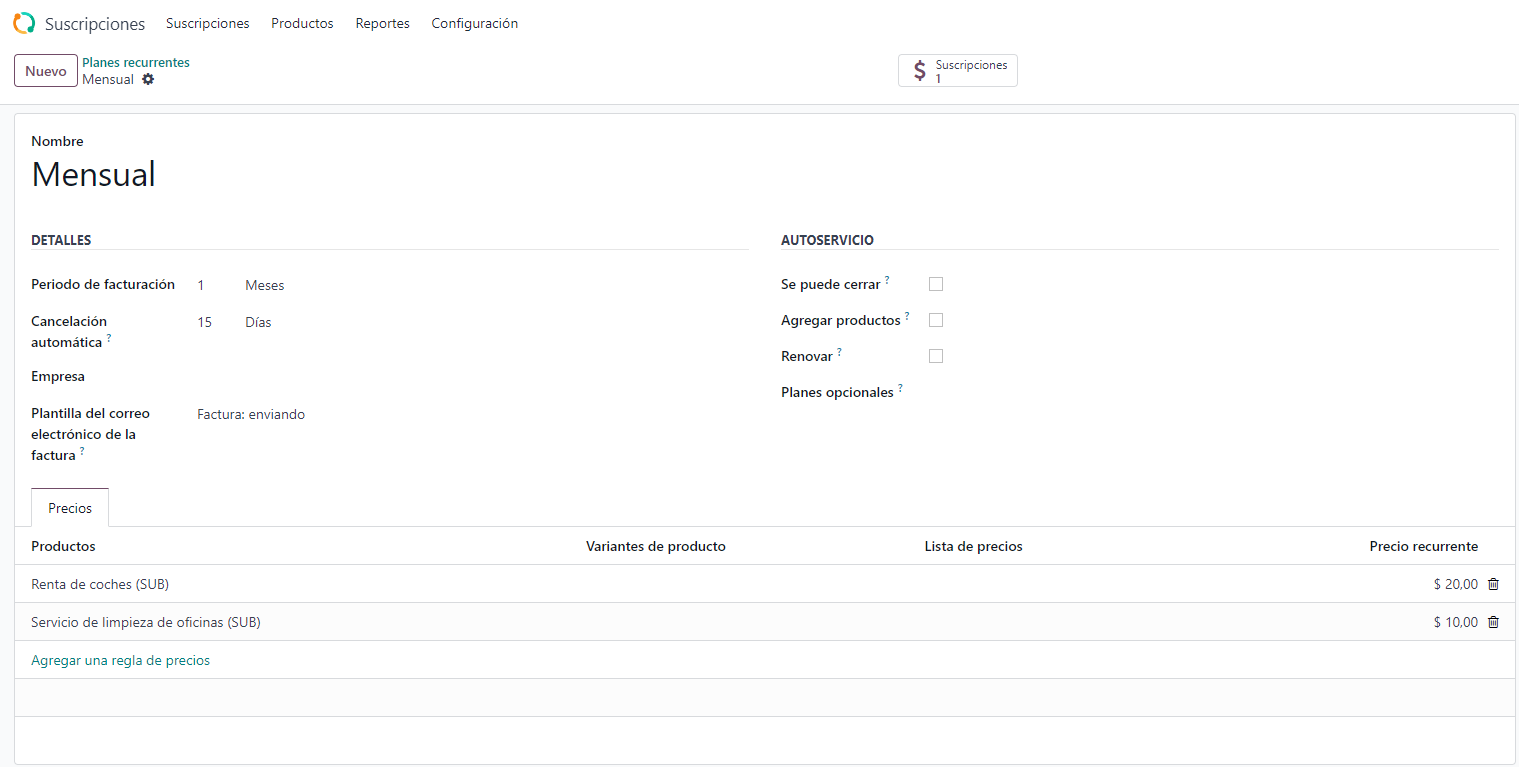This screenshot has height=767, width=1519.
Task: Open the gear actions menu beside Mensual
Action: click(x=148, y=79)
